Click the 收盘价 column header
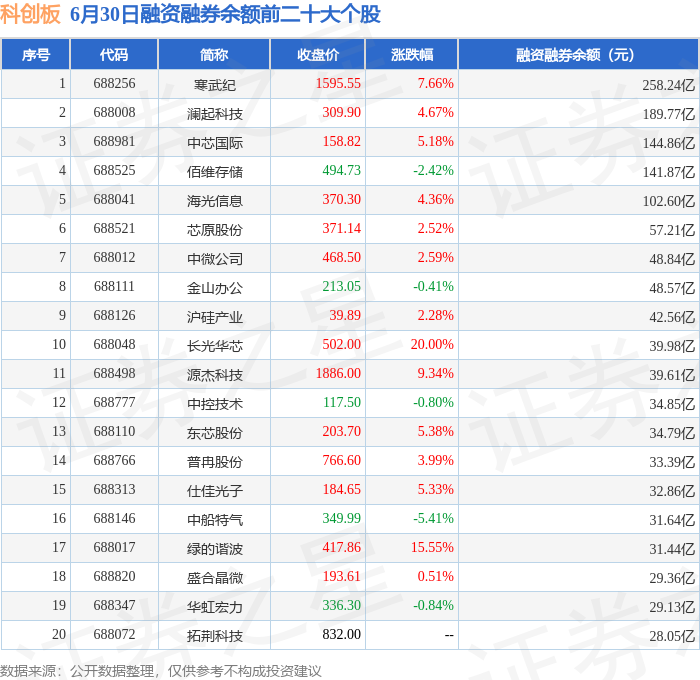This screenshot has width=700, height=680. pyautogui.click(x=318, y=54)
